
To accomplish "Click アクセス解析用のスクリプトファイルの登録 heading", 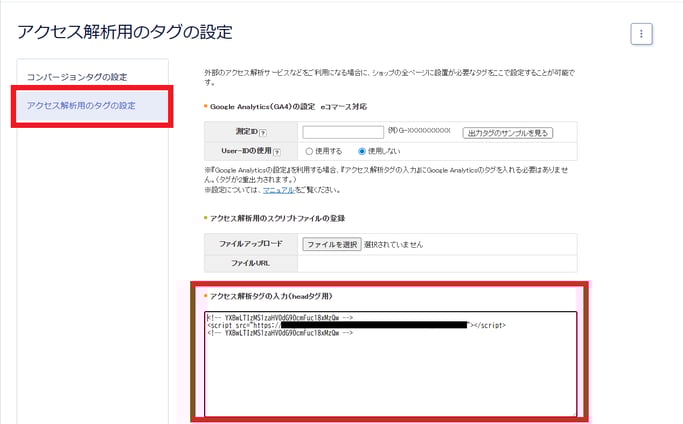I will 277,218.
